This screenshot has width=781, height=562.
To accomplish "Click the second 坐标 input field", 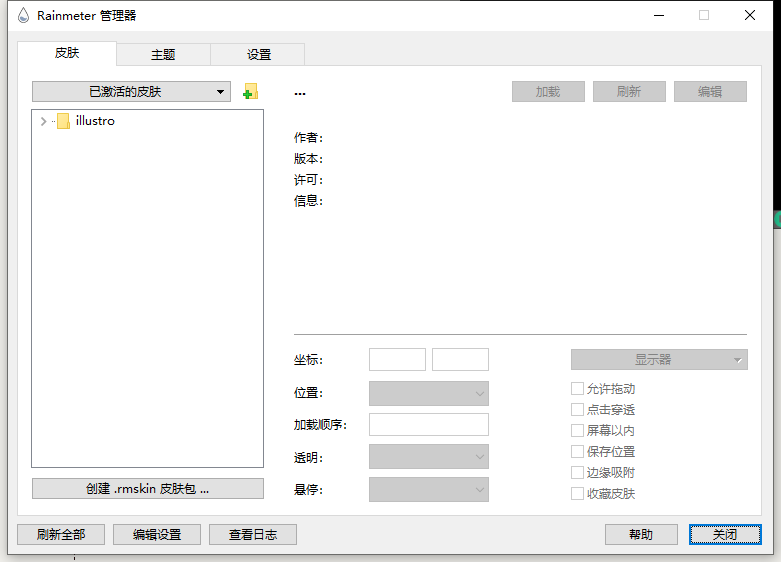I will pos(460,360).
